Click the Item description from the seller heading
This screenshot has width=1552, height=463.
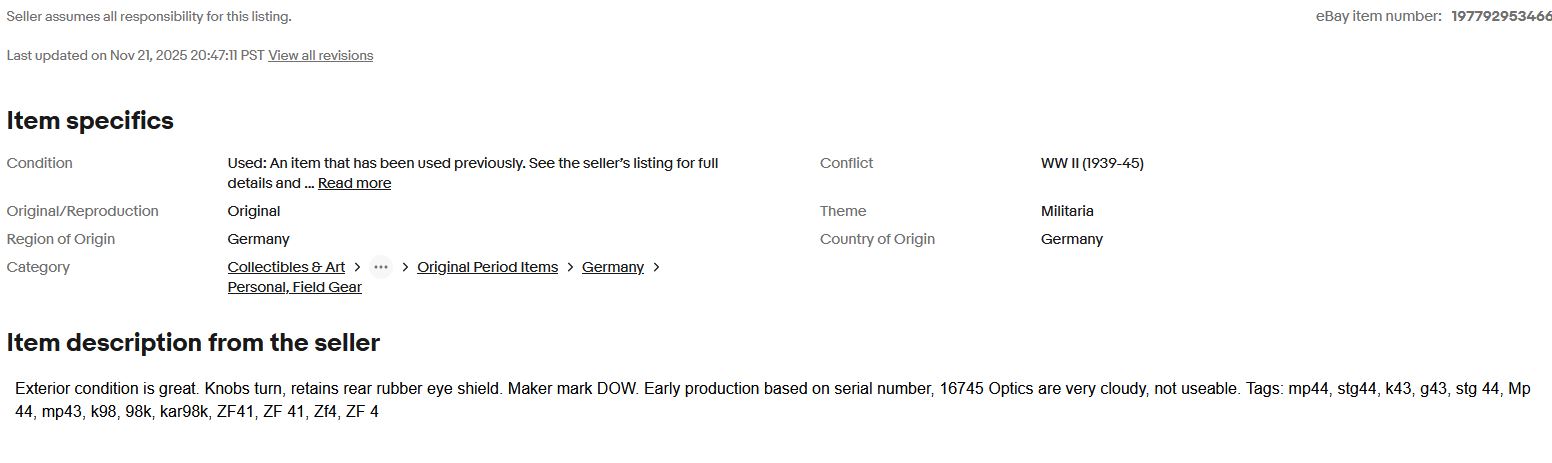[193, 343]
